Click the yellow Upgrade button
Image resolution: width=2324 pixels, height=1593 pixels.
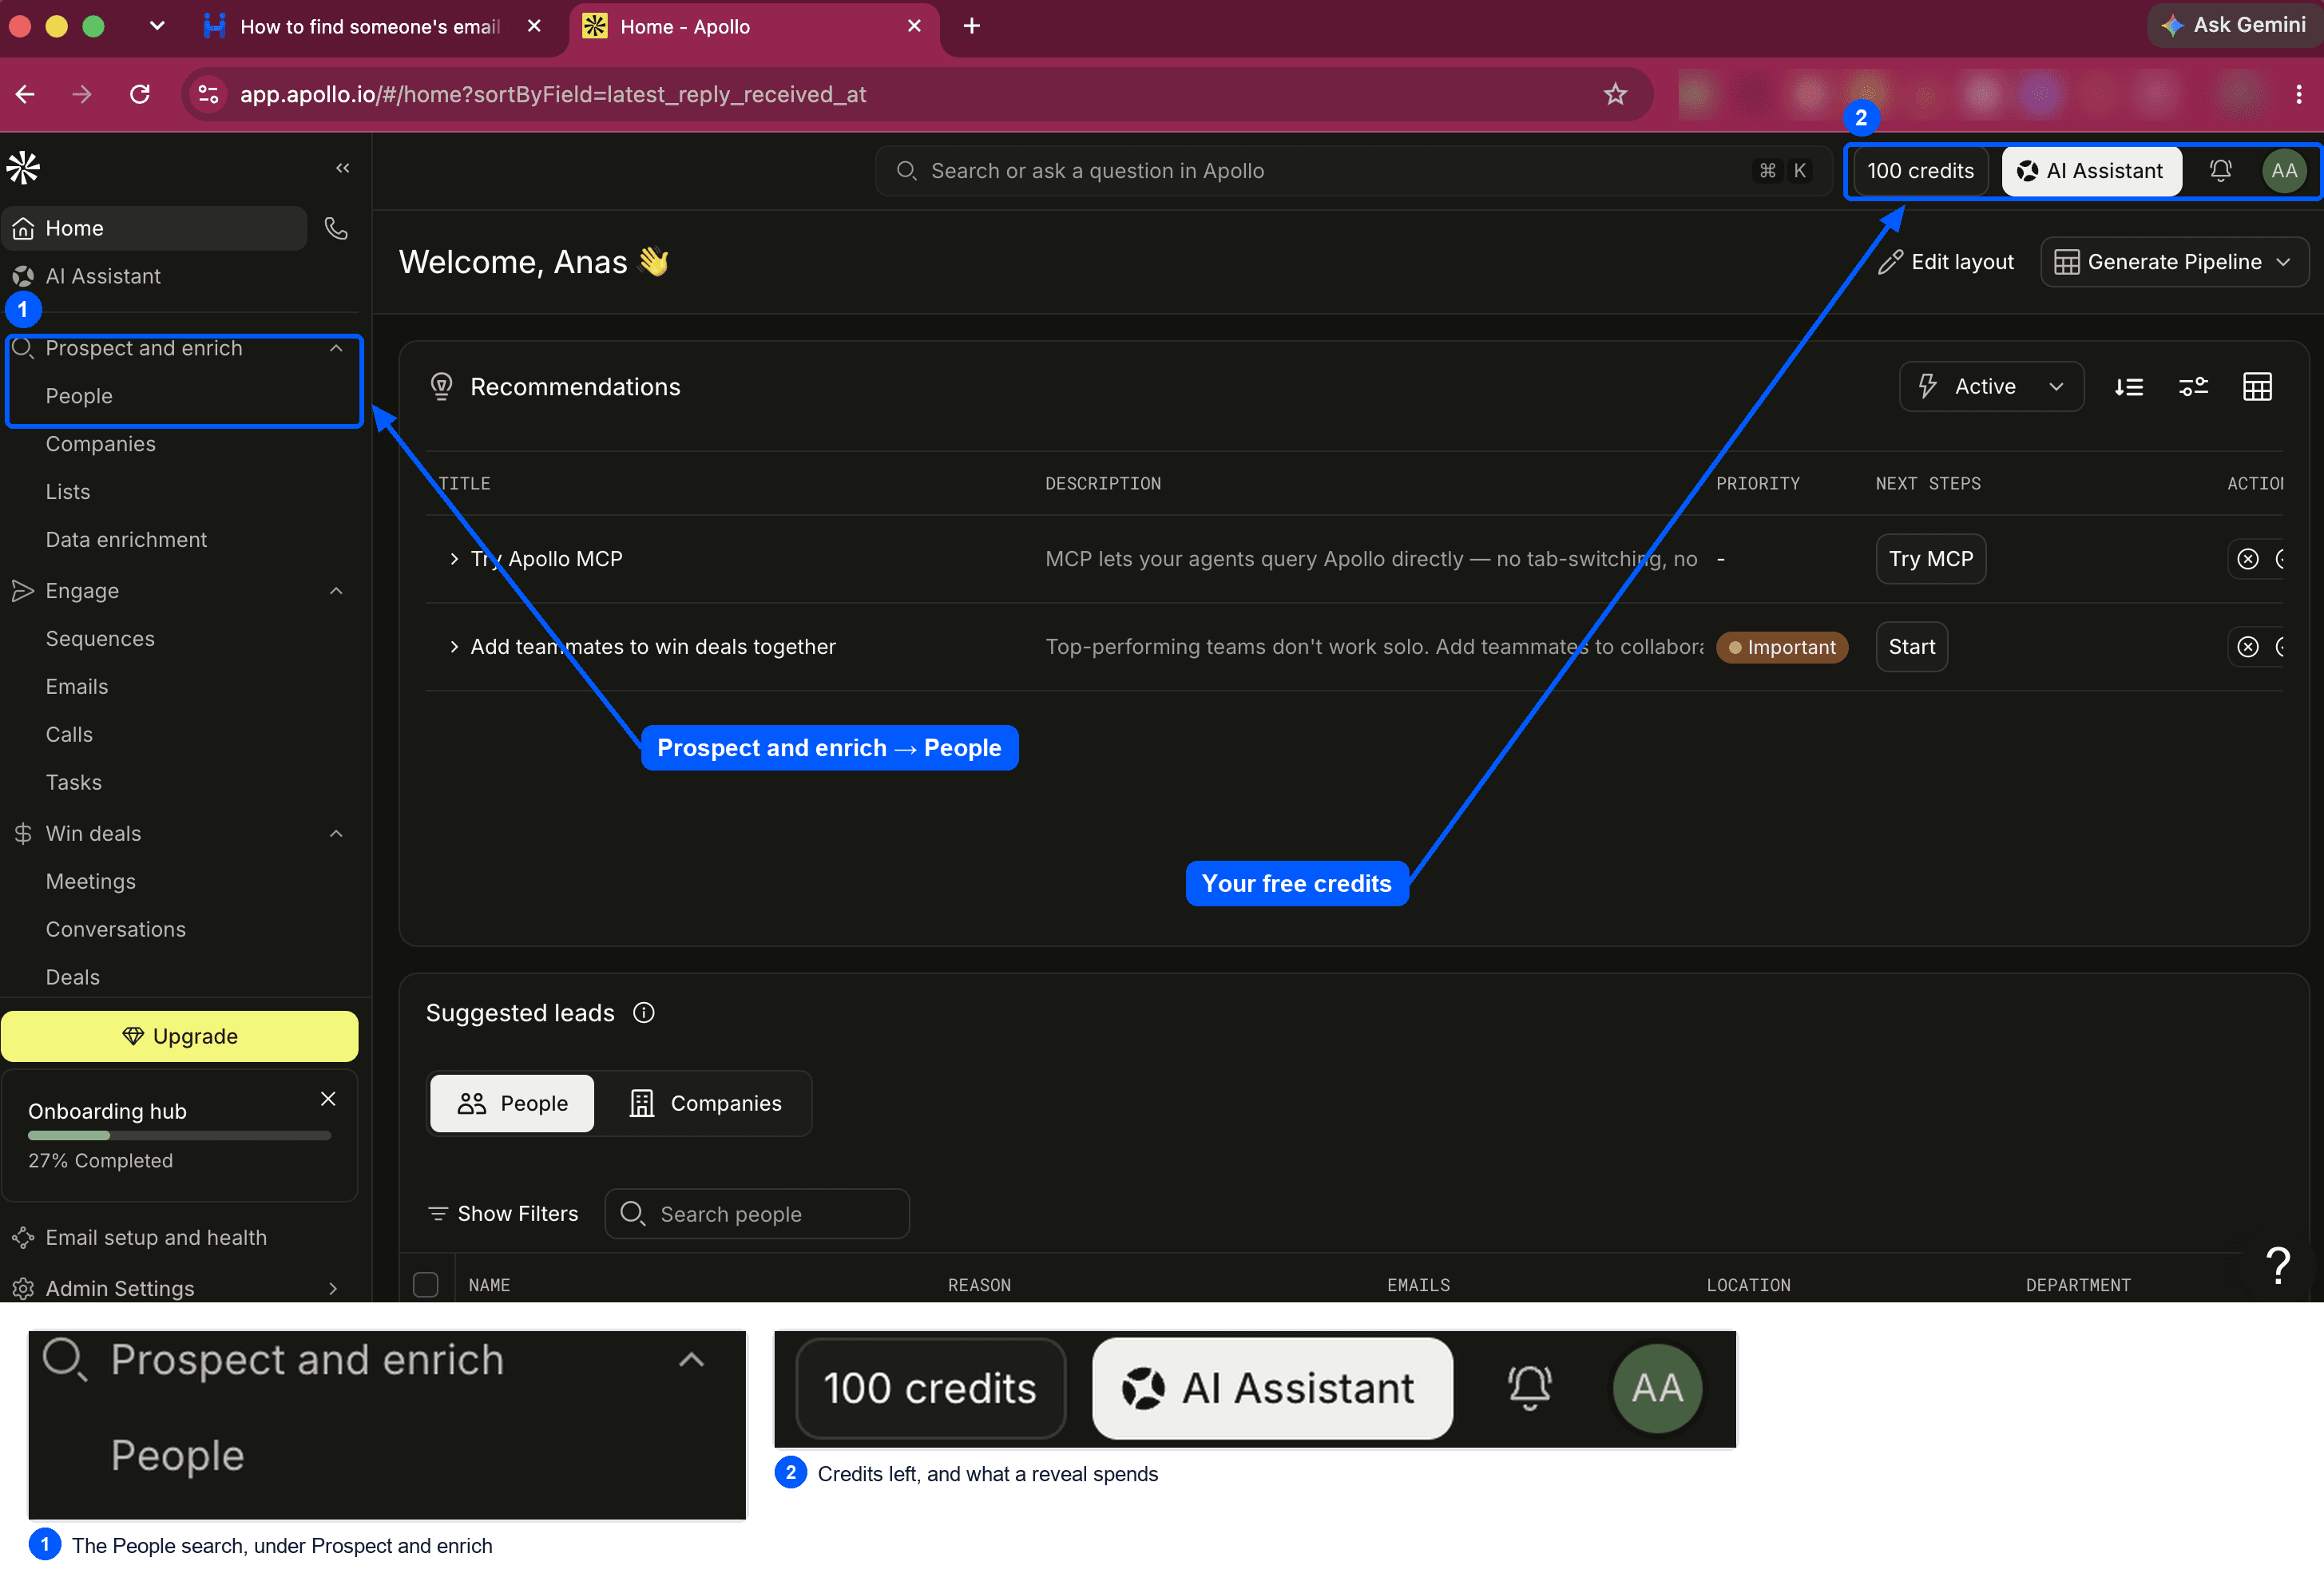click(x=180, y=1036)
